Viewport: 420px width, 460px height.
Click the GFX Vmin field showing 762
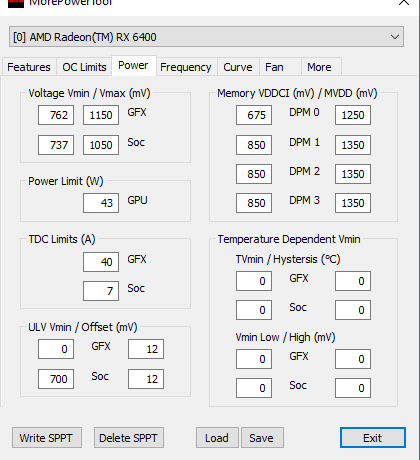click(x=56, y=115)
